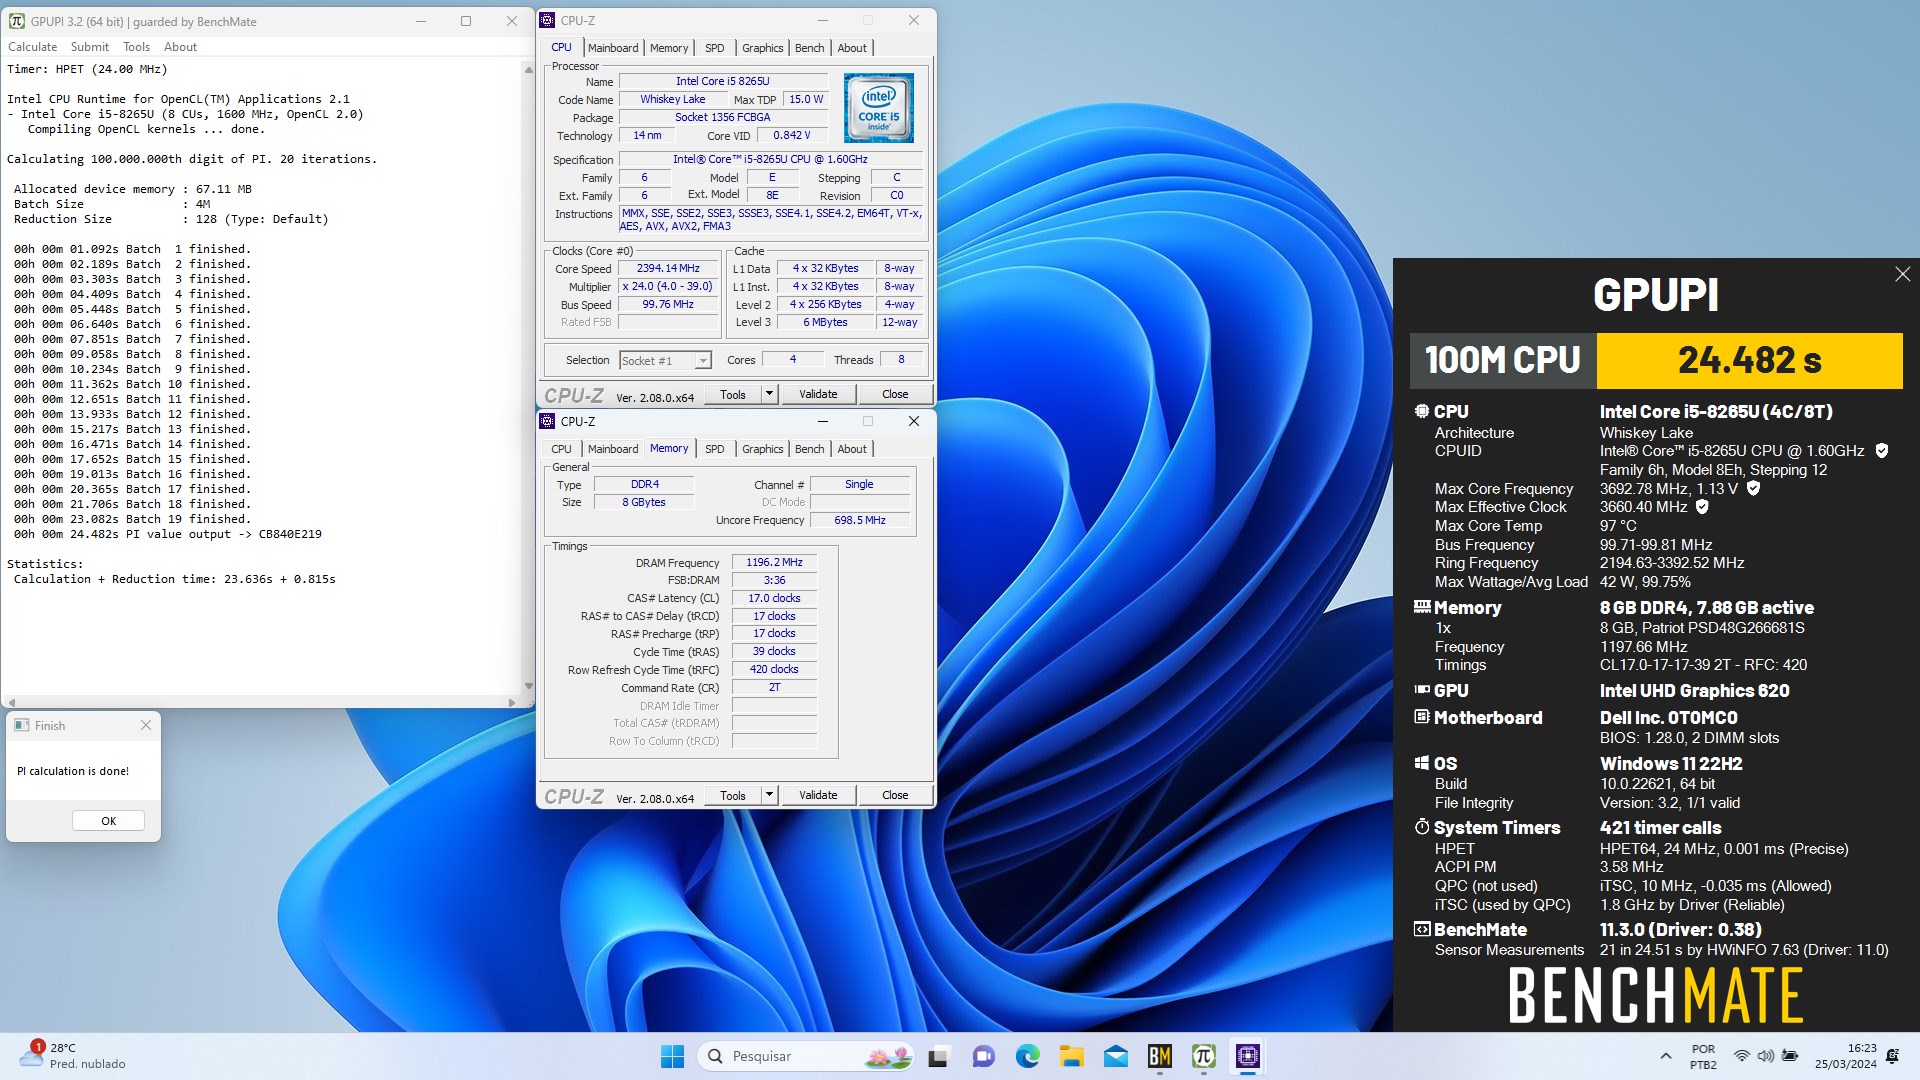
Task: Show hidden tray icons chevron
Action: pyautogui.click(x=1665, y=1056)
